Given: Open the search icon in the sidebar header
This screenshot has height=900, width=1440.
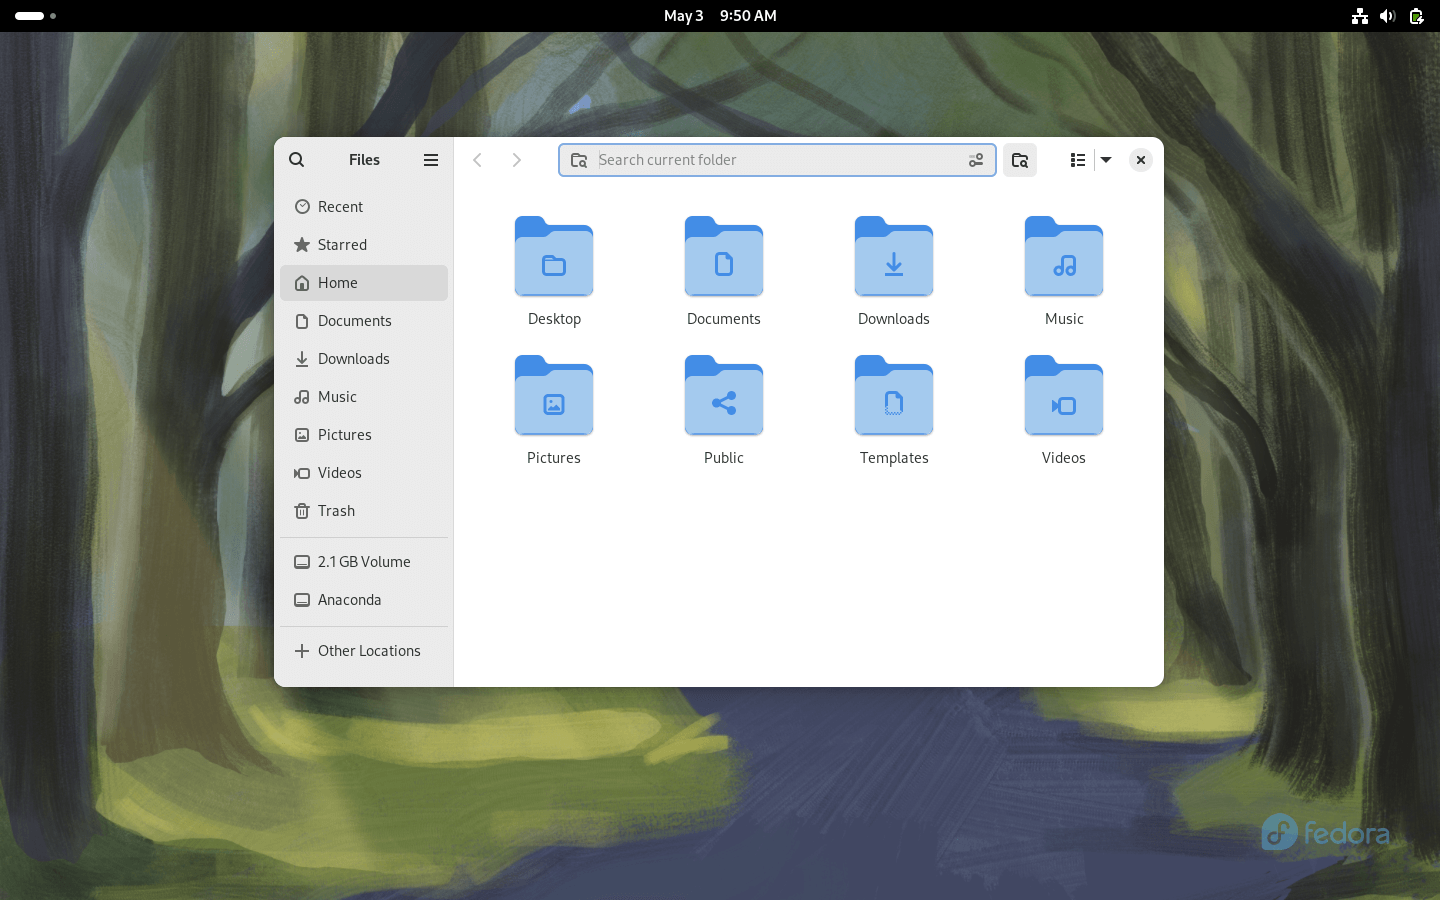Looking at the screenshot, I should point(296,160).
